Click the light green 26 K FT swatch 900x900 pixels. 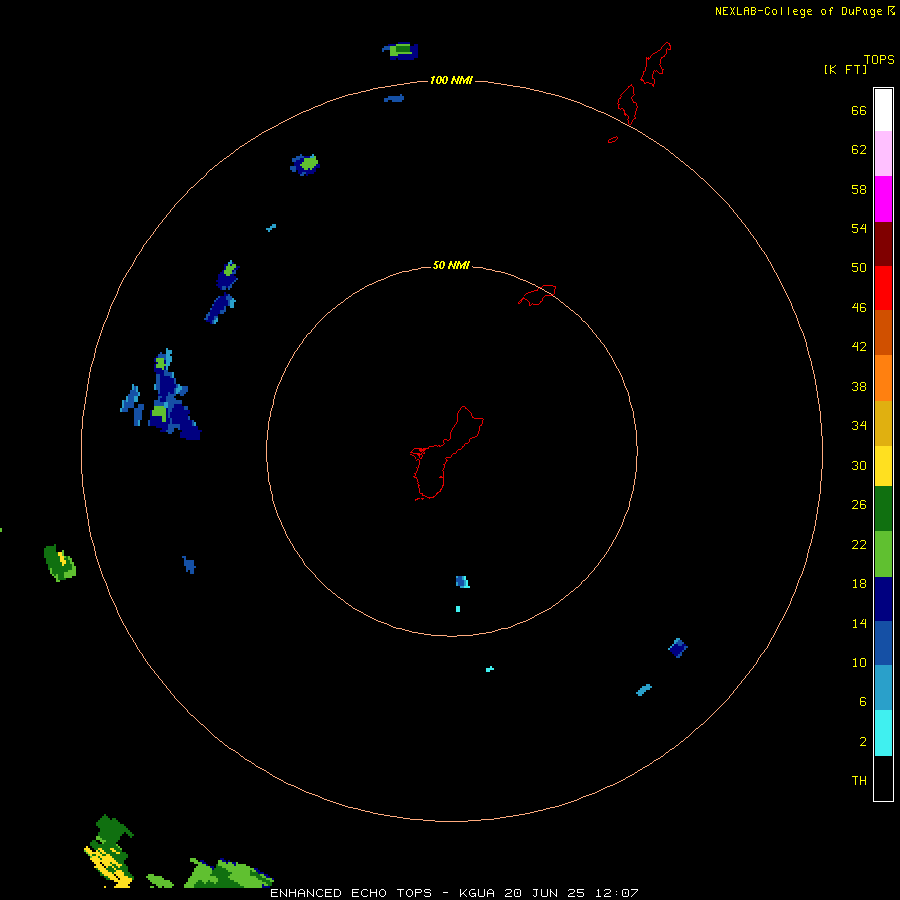pyautogui.click(x=883, y=554)
